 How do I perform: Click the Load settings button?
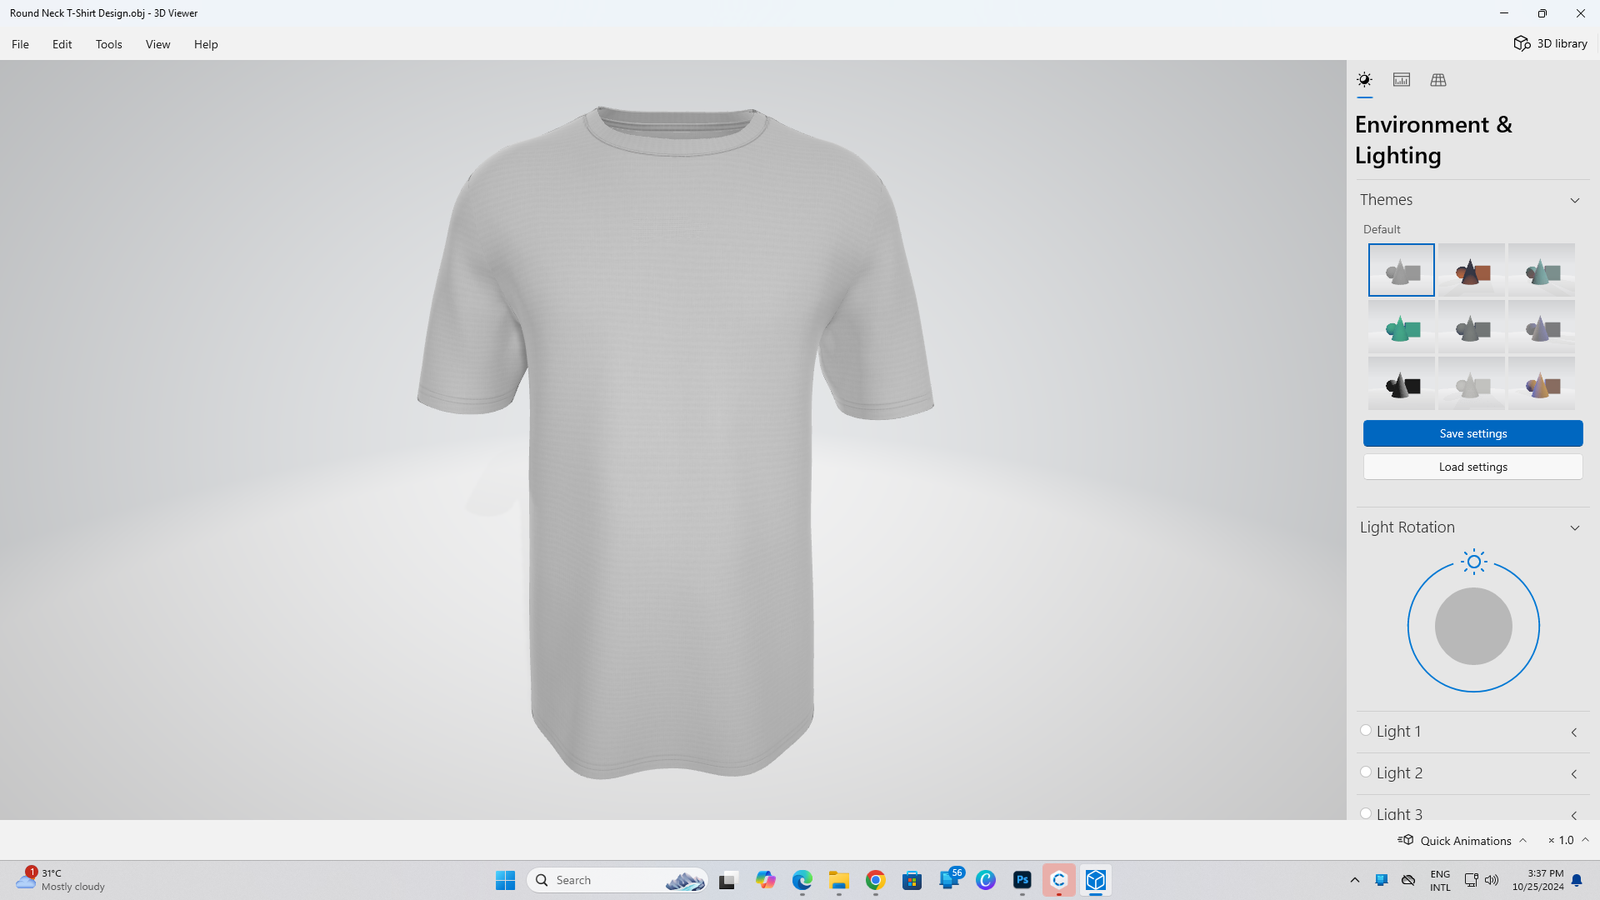pyautogui.click(x=1473, y=467)
